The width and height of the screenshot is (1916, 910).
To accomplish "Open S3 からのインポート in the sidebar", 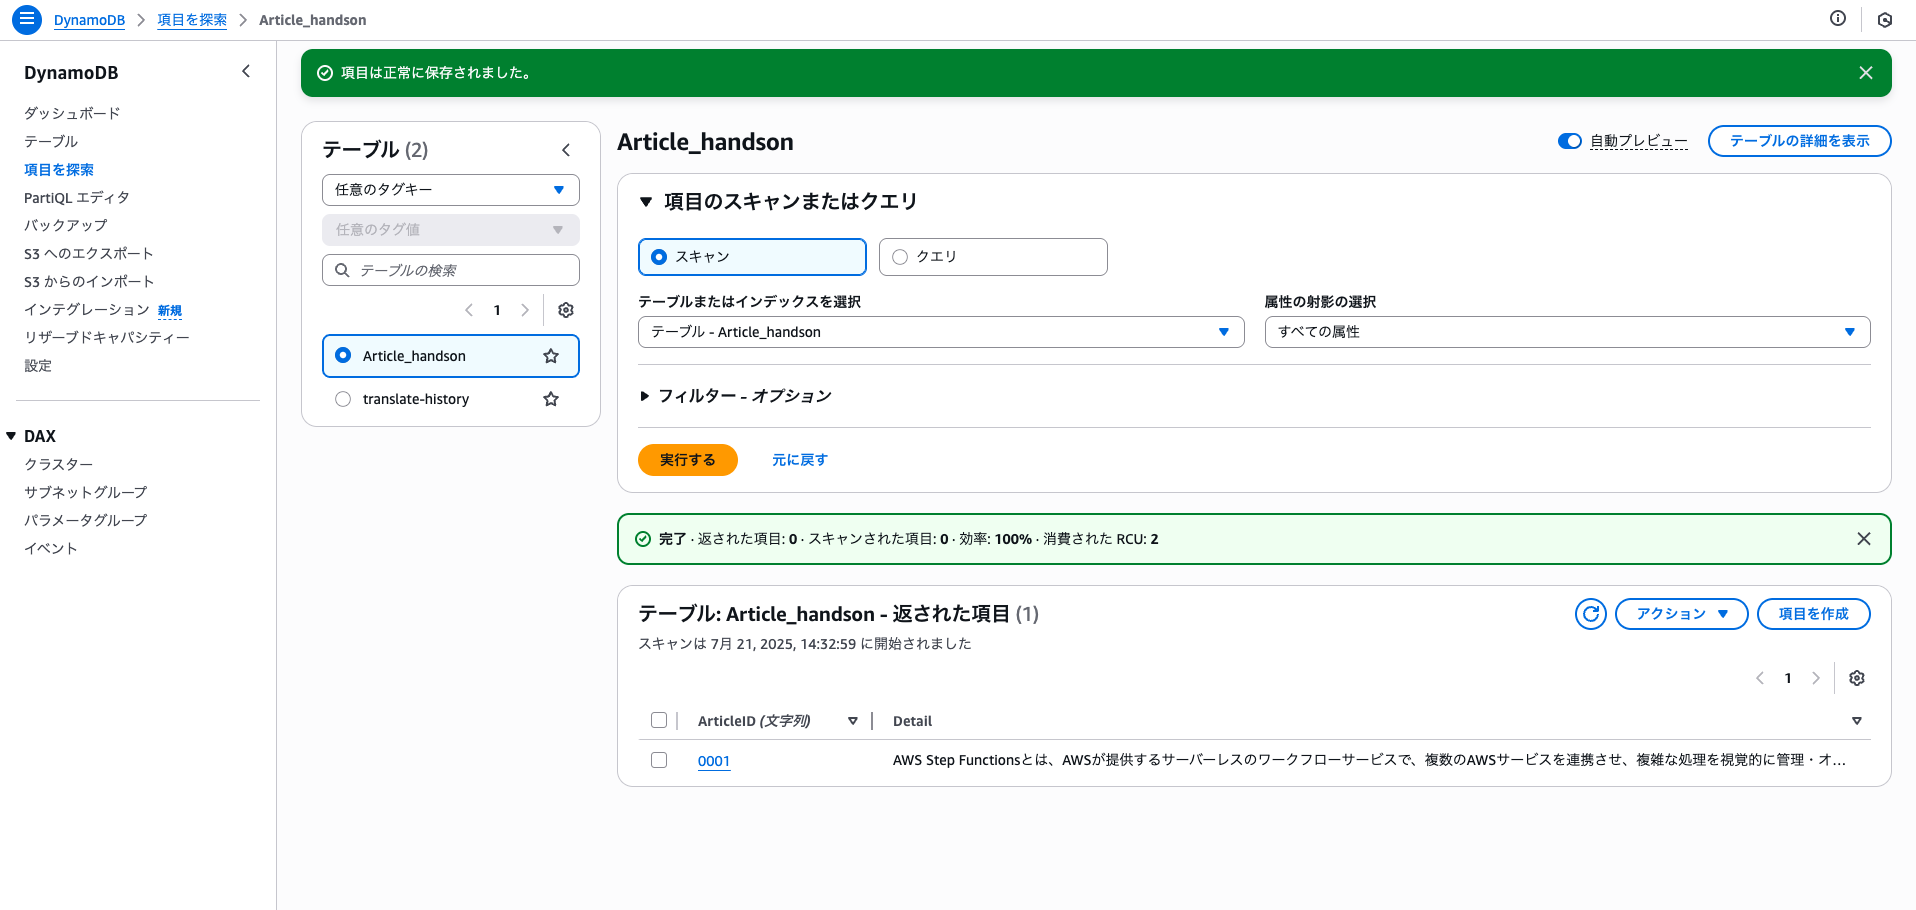I will click(89, 282).
